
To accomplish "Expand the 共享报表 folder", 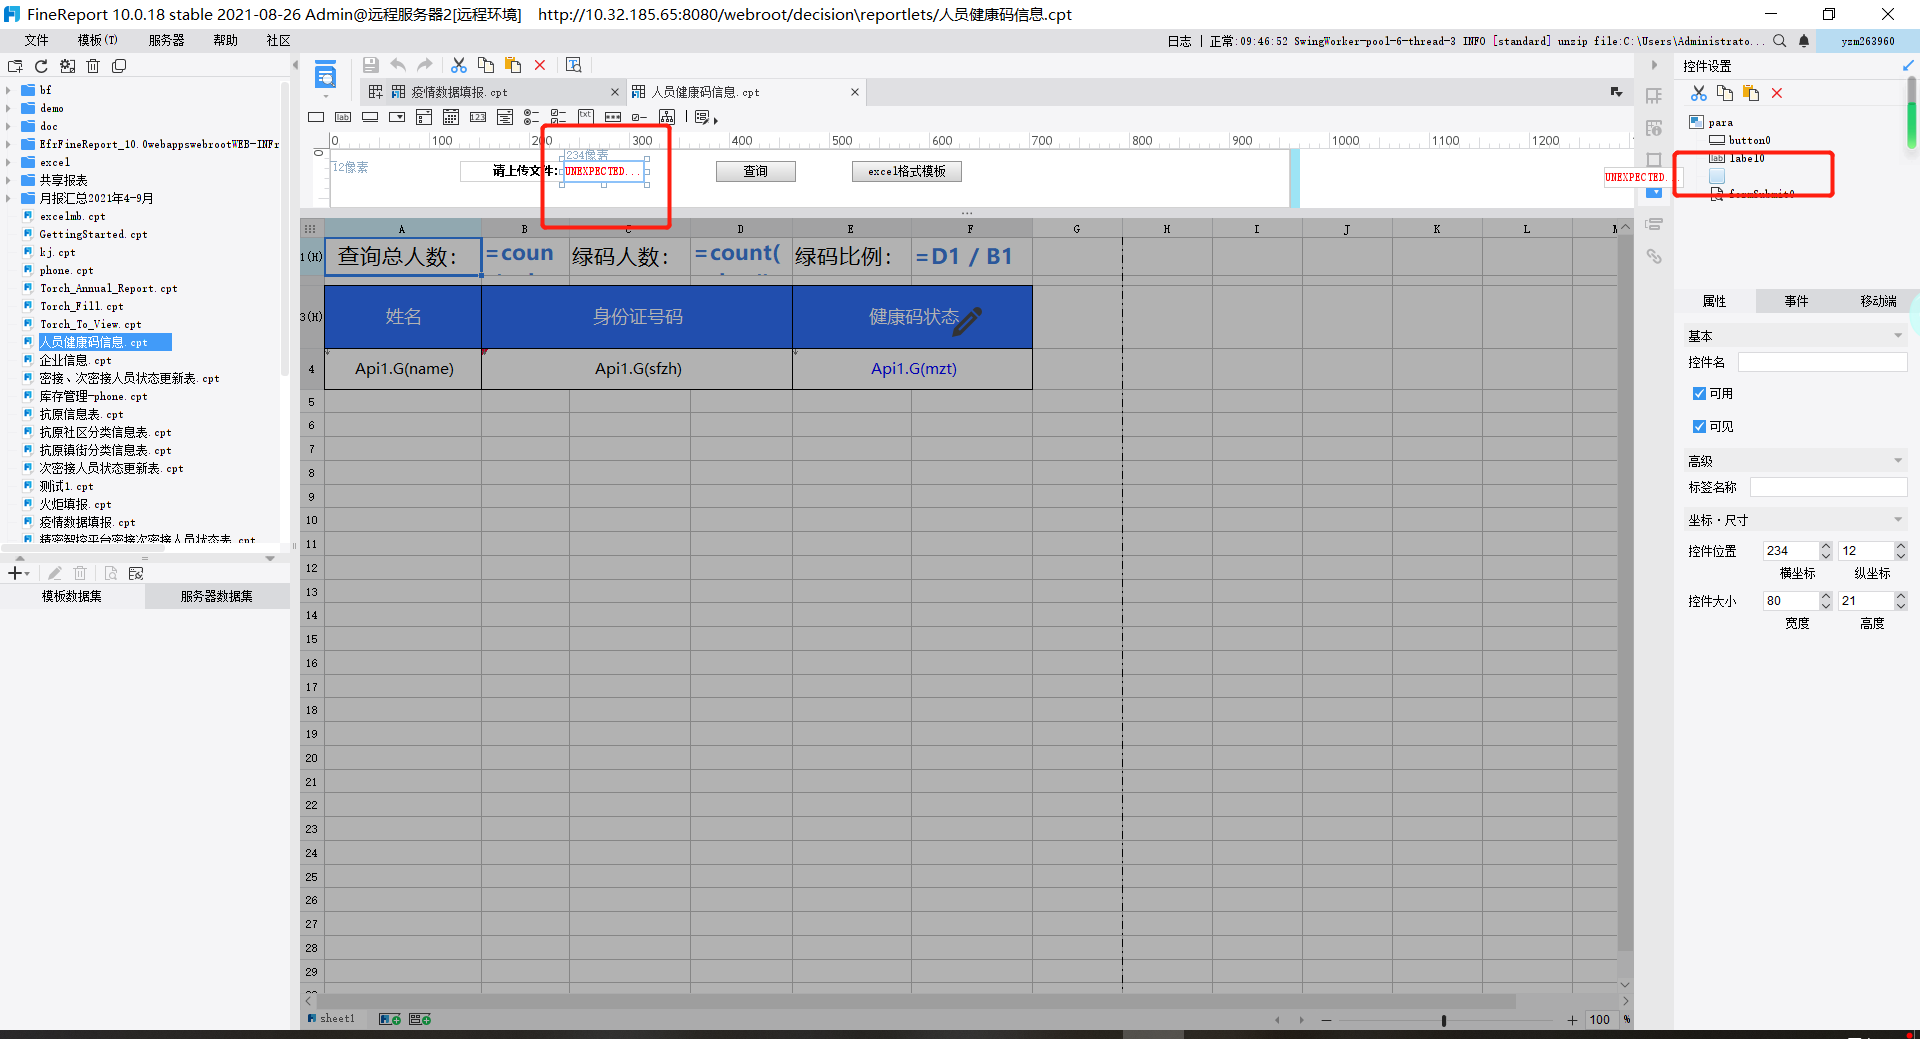I will (8, 180).
